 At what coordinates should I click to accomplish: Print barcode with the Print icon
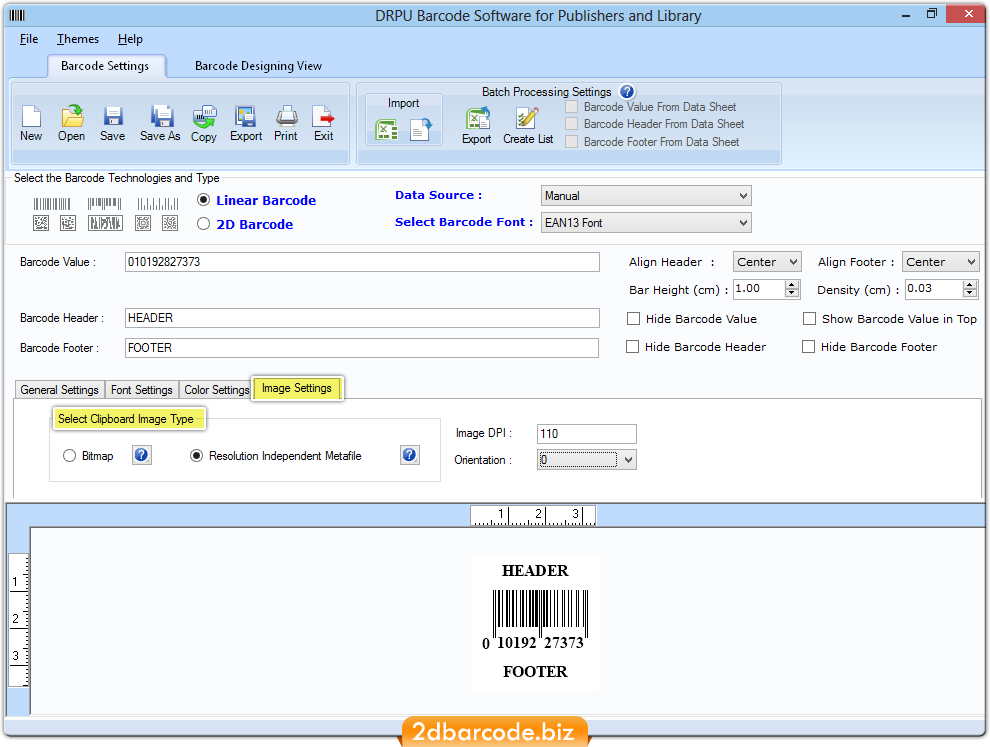click(x=286, y=117)
